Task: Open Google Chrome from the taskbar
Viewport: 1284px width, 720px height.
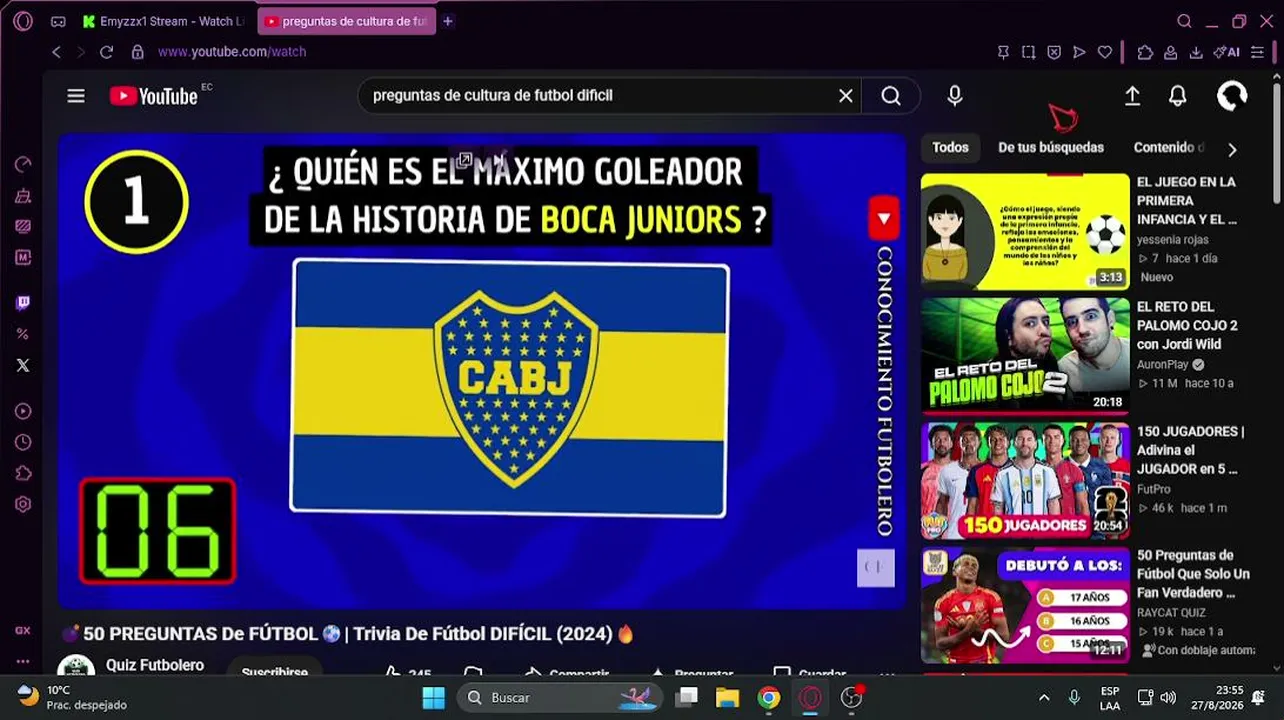Action: coord(769,697)
